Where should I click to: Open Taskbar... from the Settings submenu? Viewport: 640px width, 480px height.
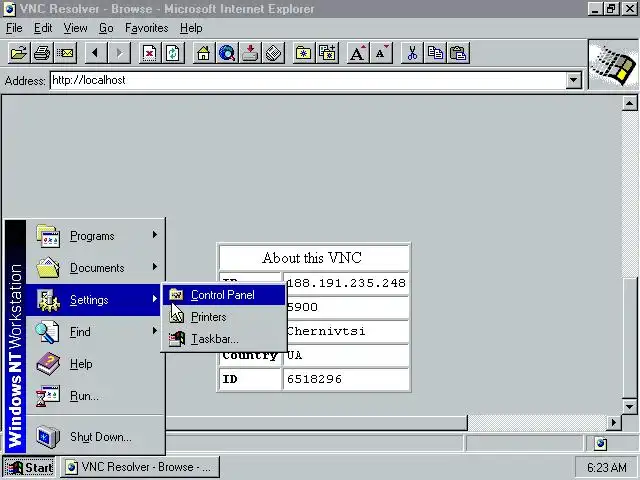pos(224,339)
